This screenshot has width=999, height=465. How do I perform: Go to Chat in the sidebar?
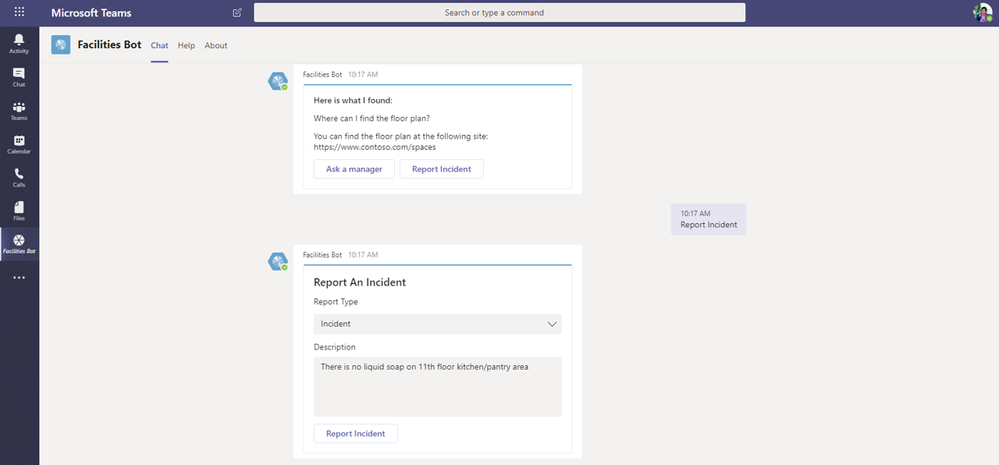pyautogui.click(x=19, y=77)
